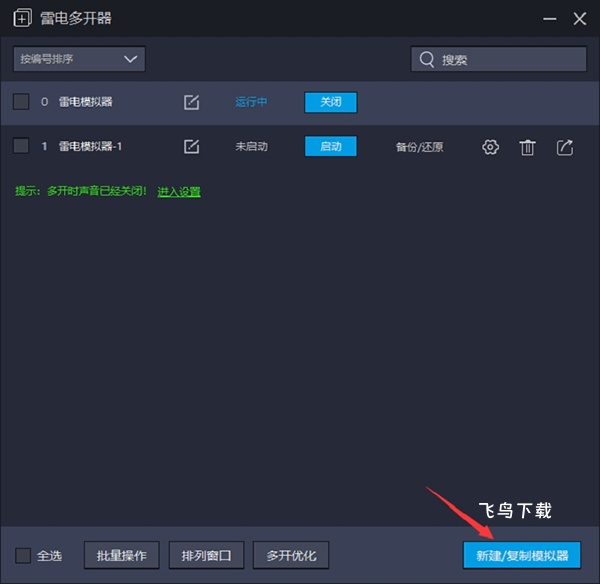Open 备份/还原 for 雷电模拟器-1

(x=419, y=147)
